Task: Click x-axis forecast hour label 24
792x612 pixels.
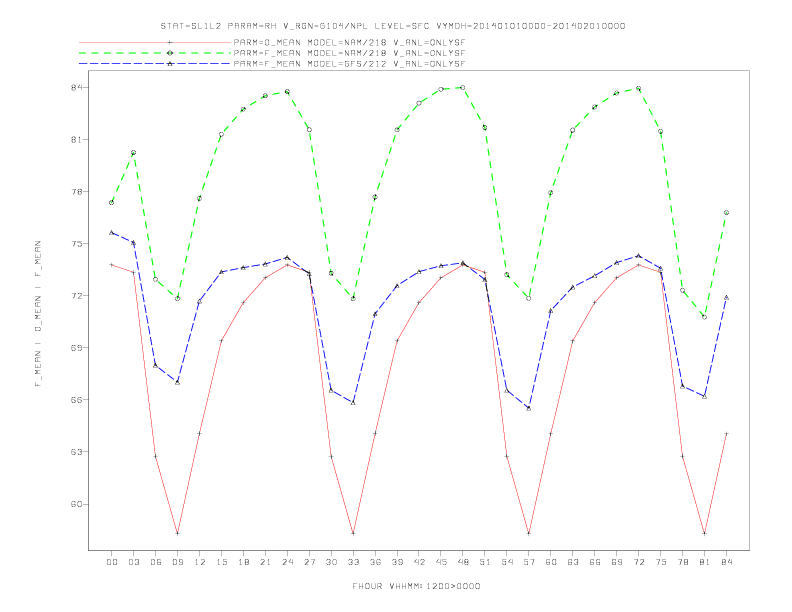Action: click(287, 562)
